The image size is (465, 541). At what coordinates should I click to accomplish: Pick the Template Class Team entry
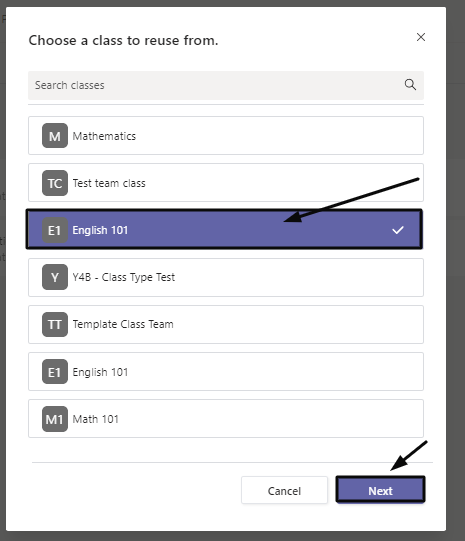(226, 324)
